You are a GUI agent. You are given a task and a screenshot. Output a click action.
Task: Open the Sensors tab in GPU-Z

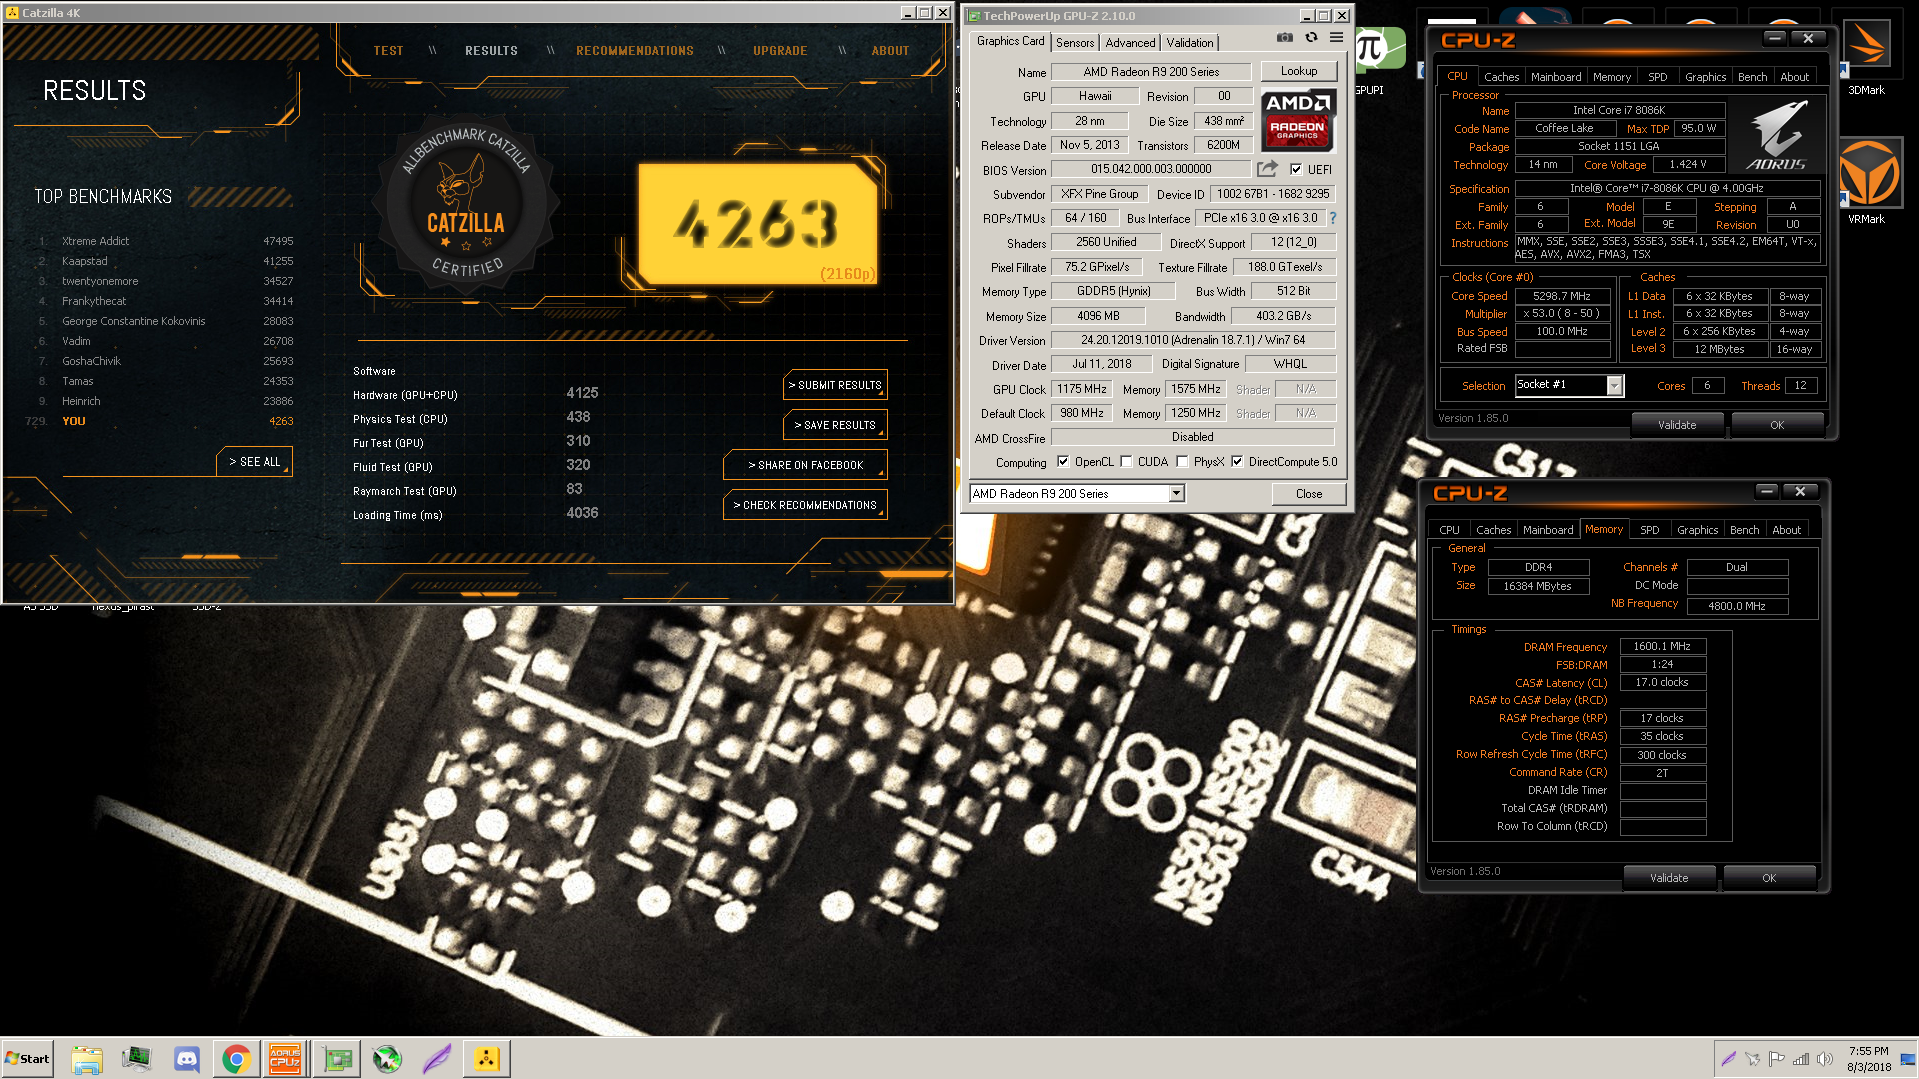(1075, 42)
